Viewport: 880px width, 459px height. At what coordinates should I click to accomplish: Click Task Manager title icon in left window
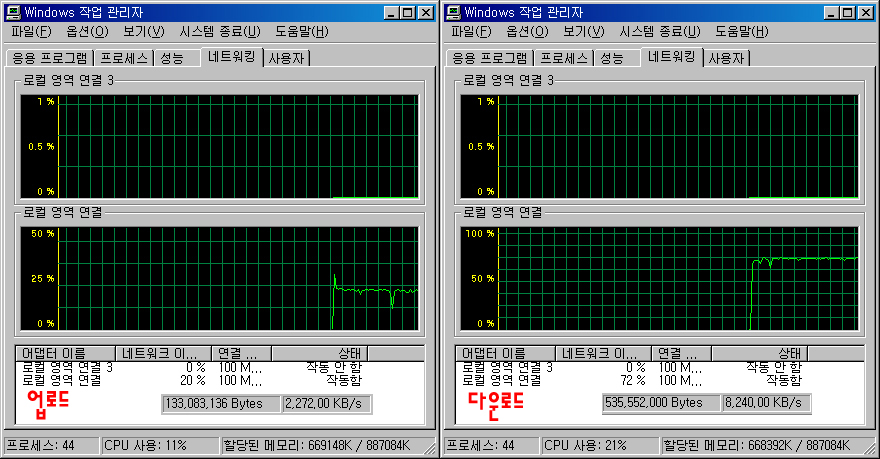pos(13,12)
